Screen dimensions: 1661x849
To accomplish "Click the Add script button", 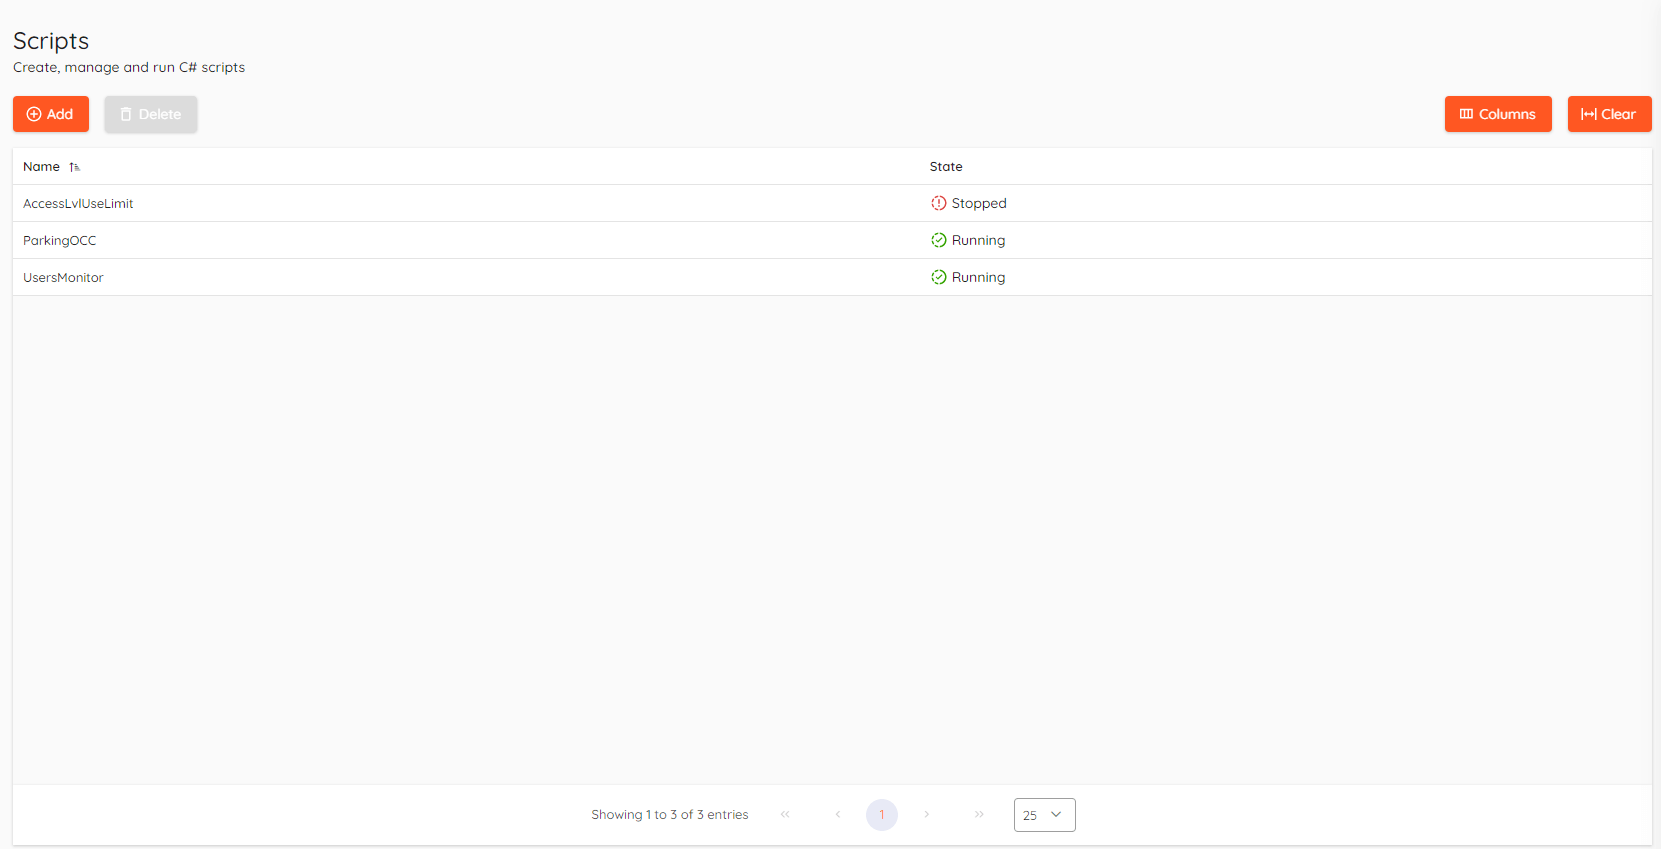I will pyautogui.click(x=51, y=114).
